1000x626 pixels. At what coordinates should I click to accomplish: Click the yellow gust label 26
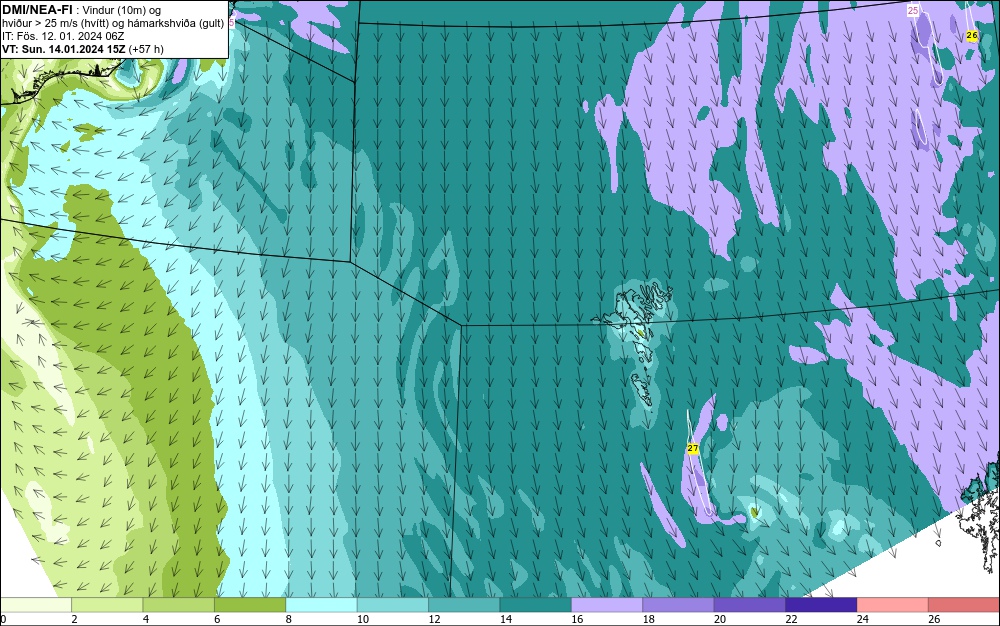tap(972, 36)
